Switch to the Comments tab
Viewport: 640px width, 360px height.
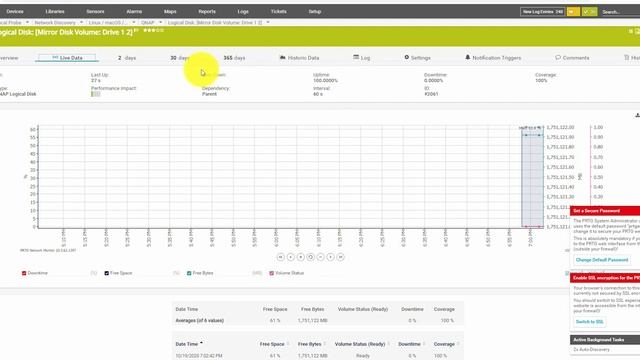pyautogui.click(x=572, y=58)
